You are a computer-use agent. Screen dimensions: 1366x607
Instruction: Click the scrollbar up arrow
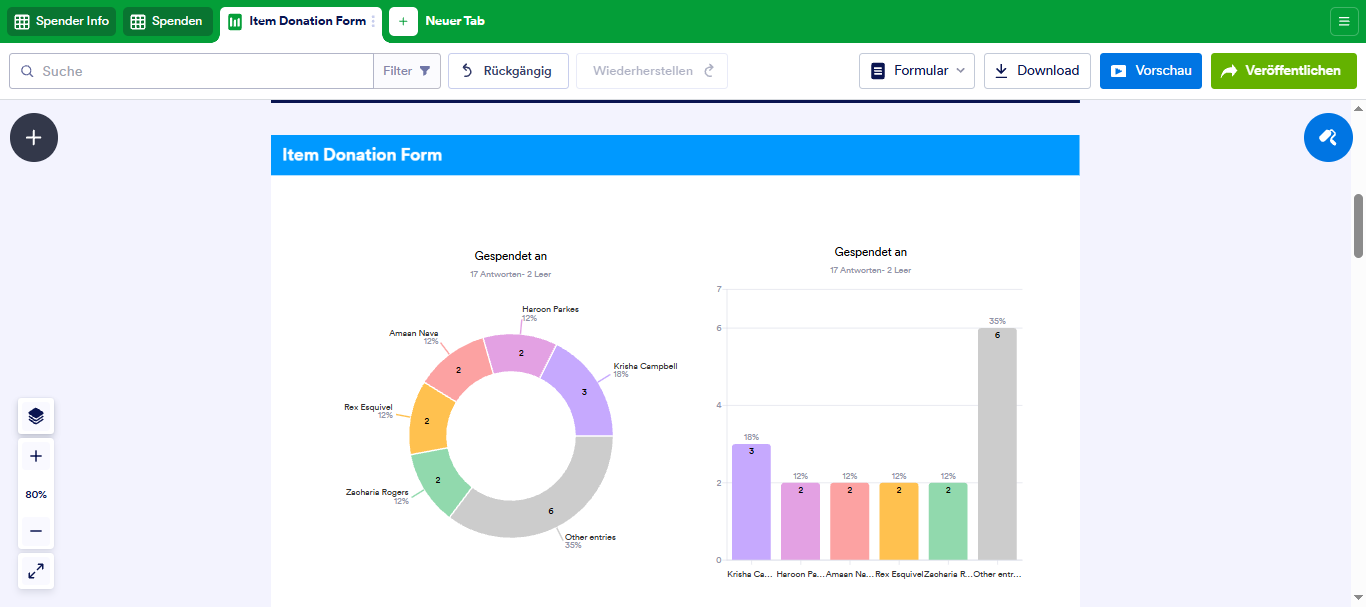click(1358, 108)
